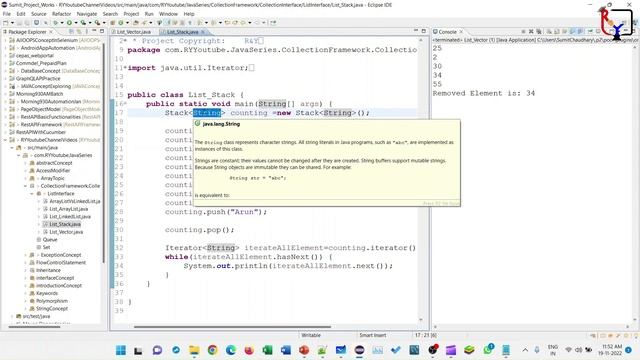
Task: Open the Run button dropdown arrow
Action: [76, 23]
